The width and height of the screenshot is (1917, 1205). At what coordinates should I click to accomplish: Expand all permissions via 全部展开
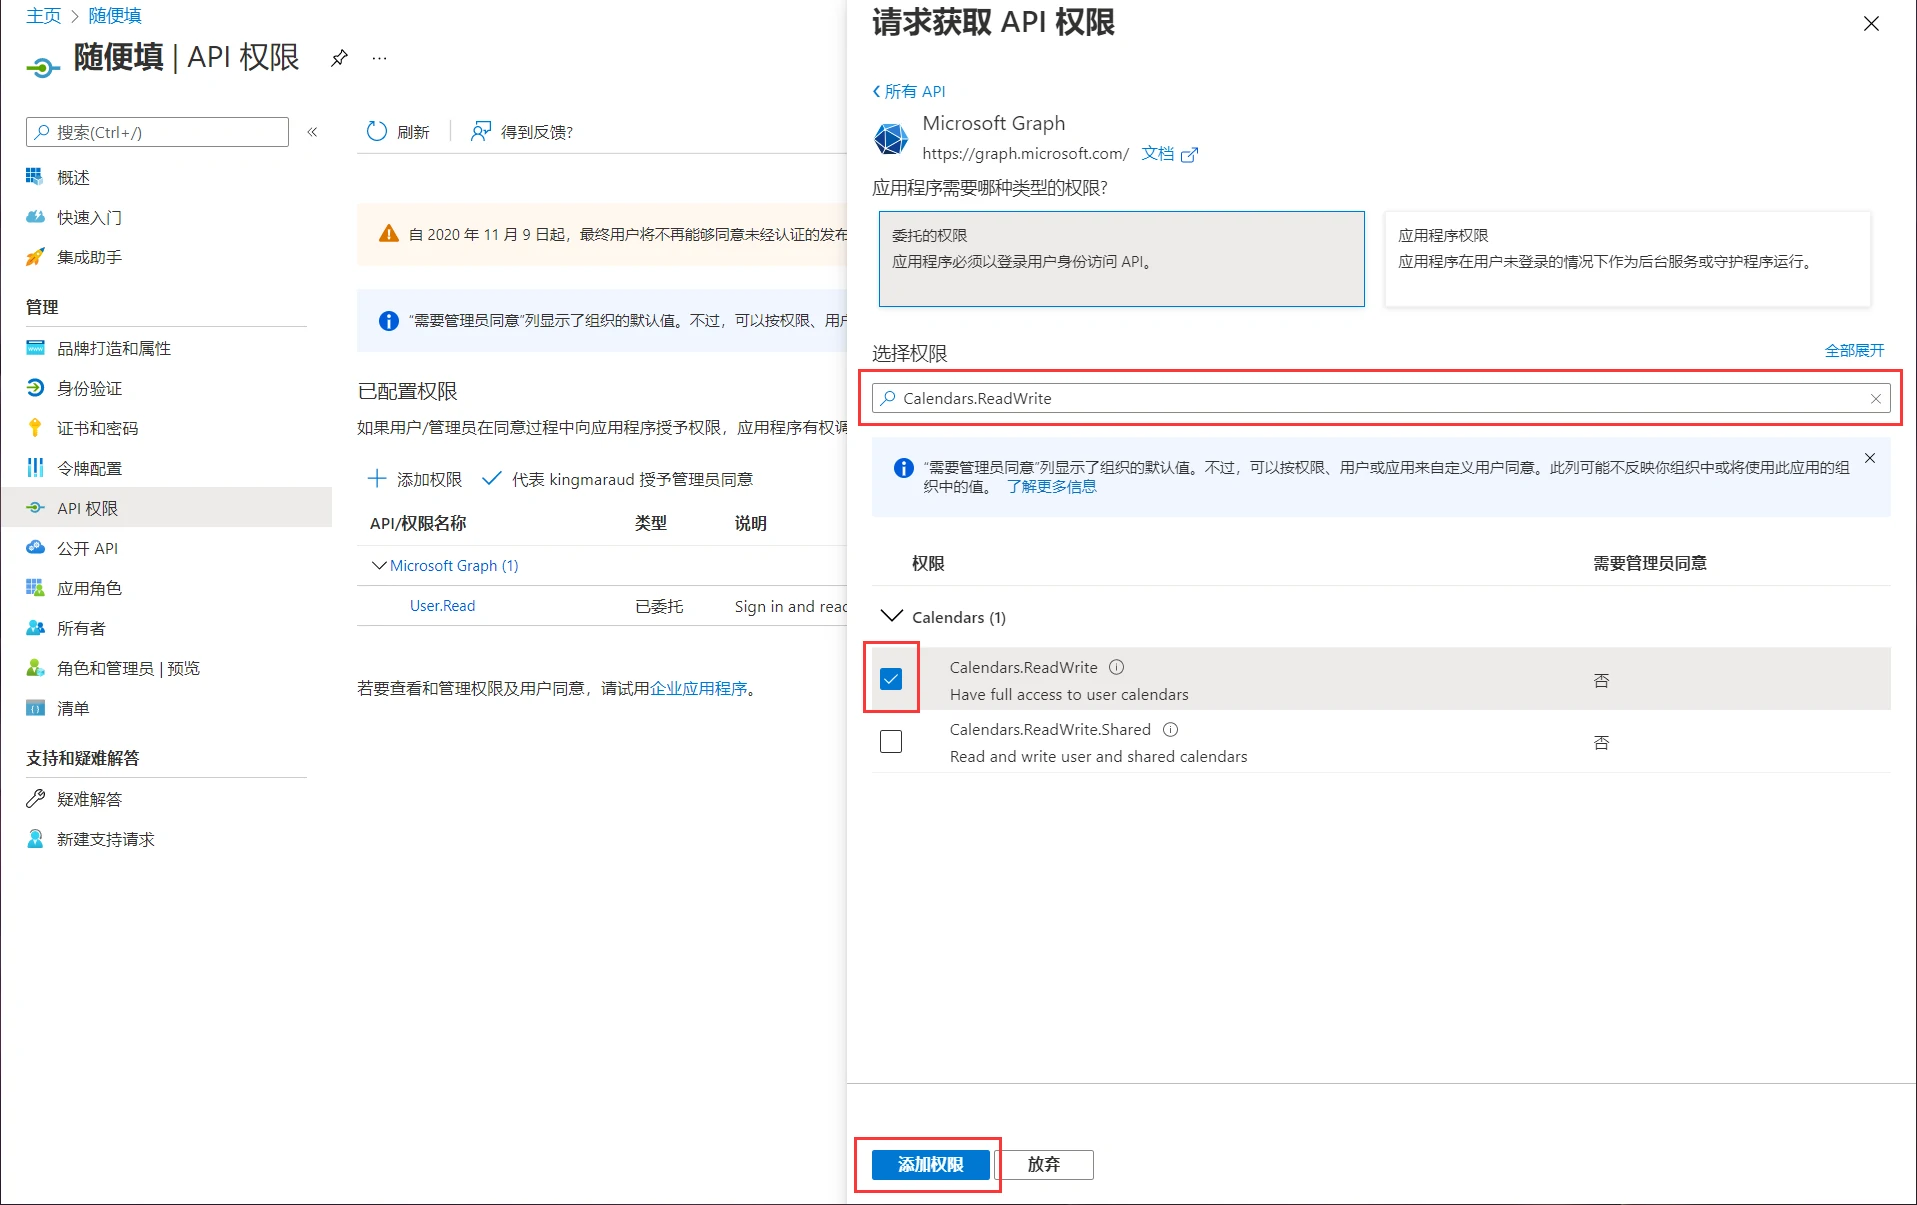[1853, 351]
